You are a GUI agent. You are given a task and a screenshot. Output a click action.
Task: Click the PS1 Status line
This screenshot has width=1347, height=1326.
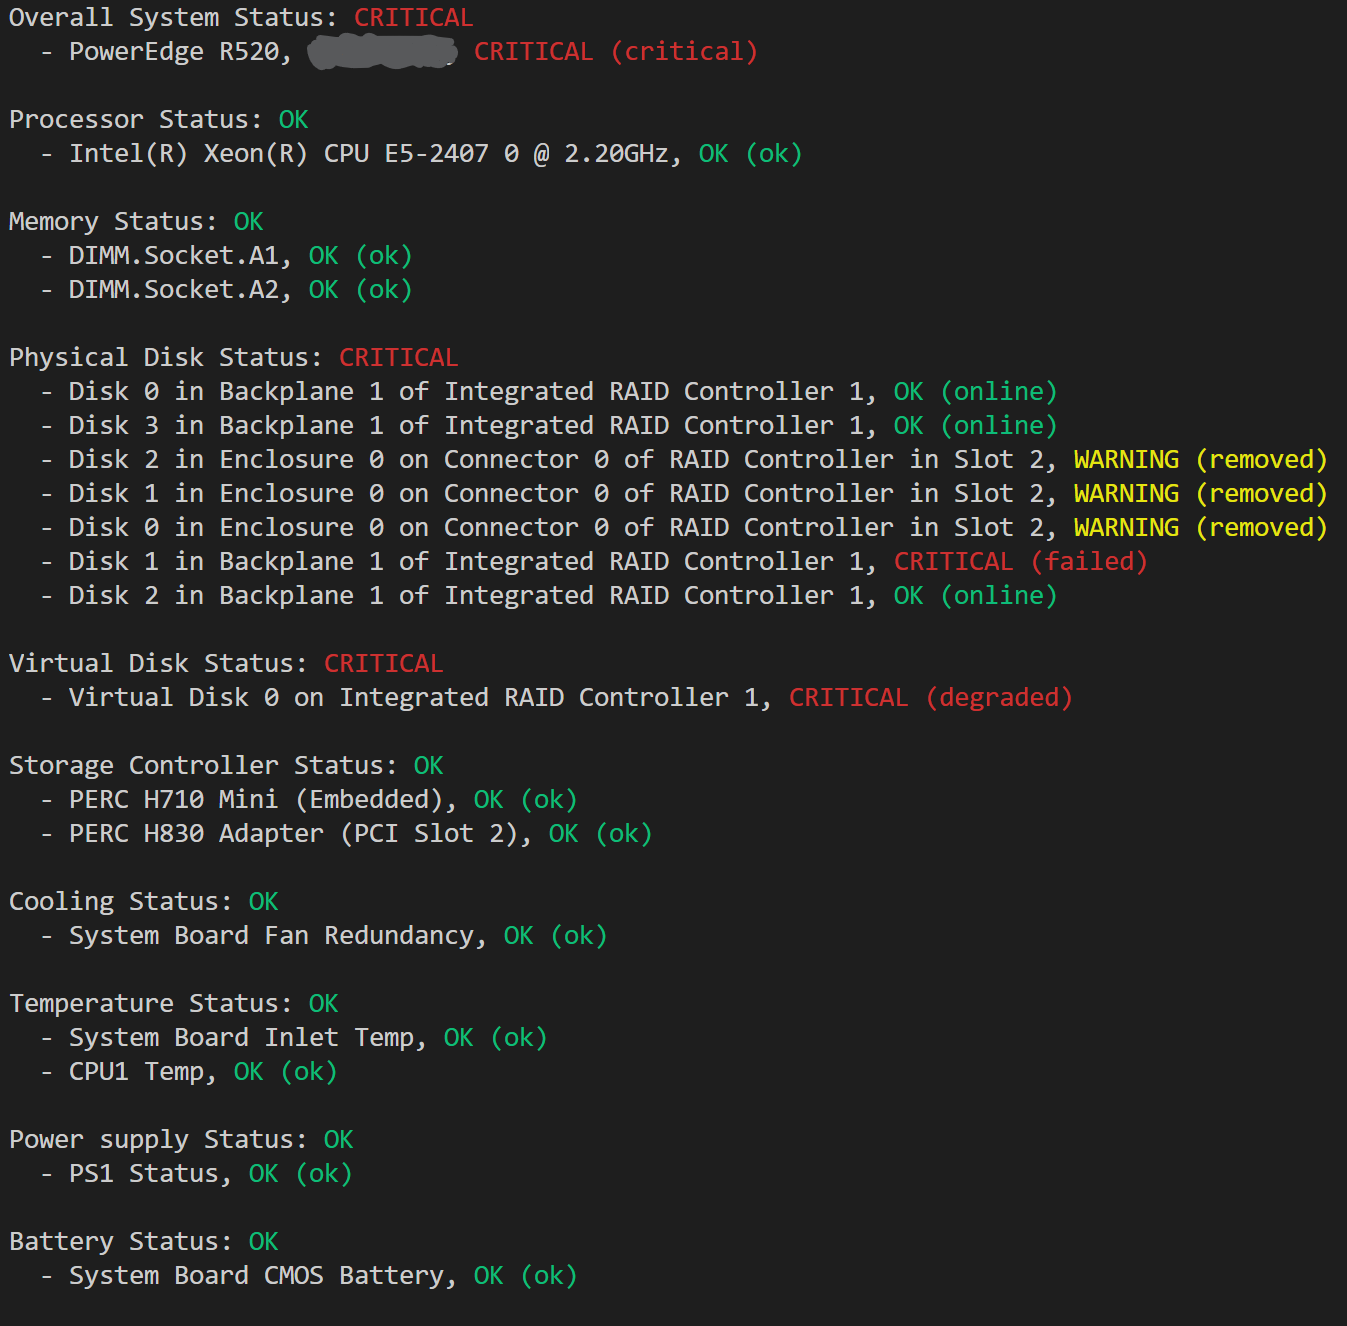pyautogui.click(x=196, y=1174)
